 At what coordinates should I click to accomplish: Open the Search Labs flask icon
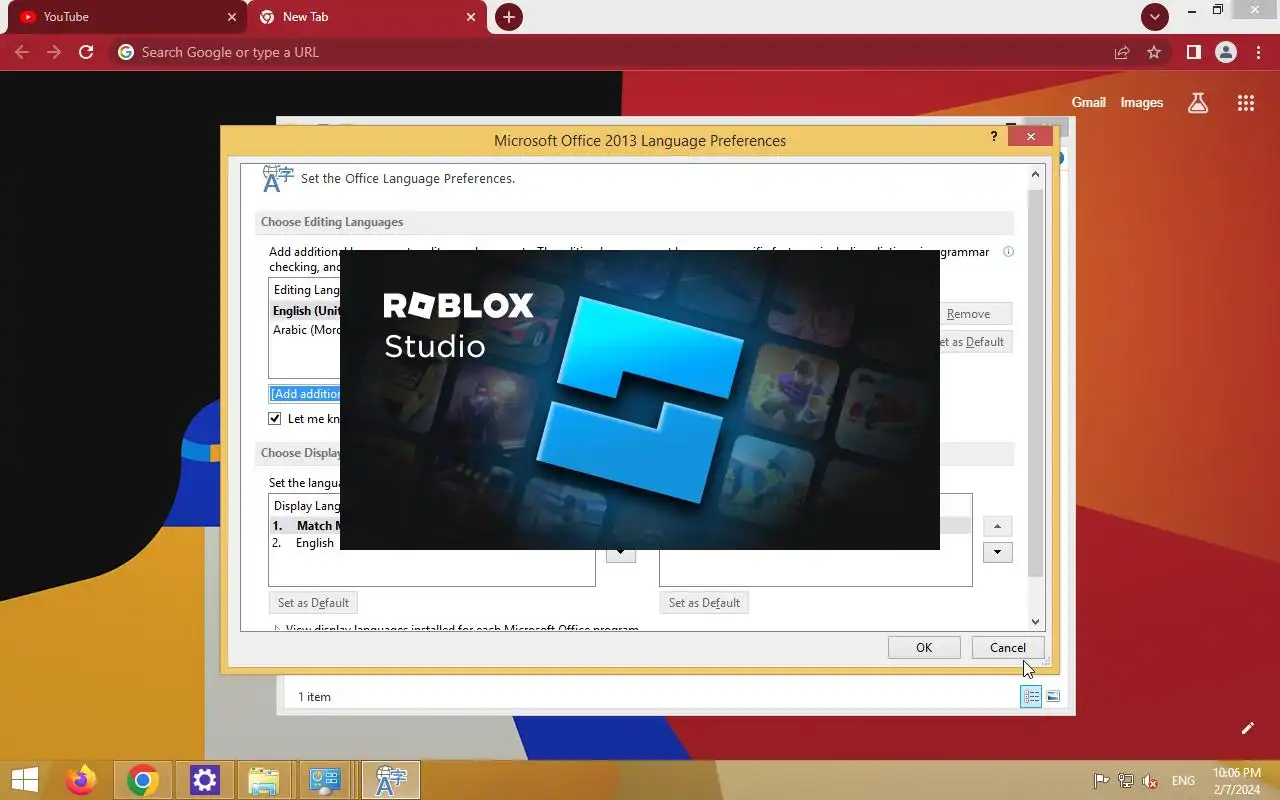coord(1197,102)
